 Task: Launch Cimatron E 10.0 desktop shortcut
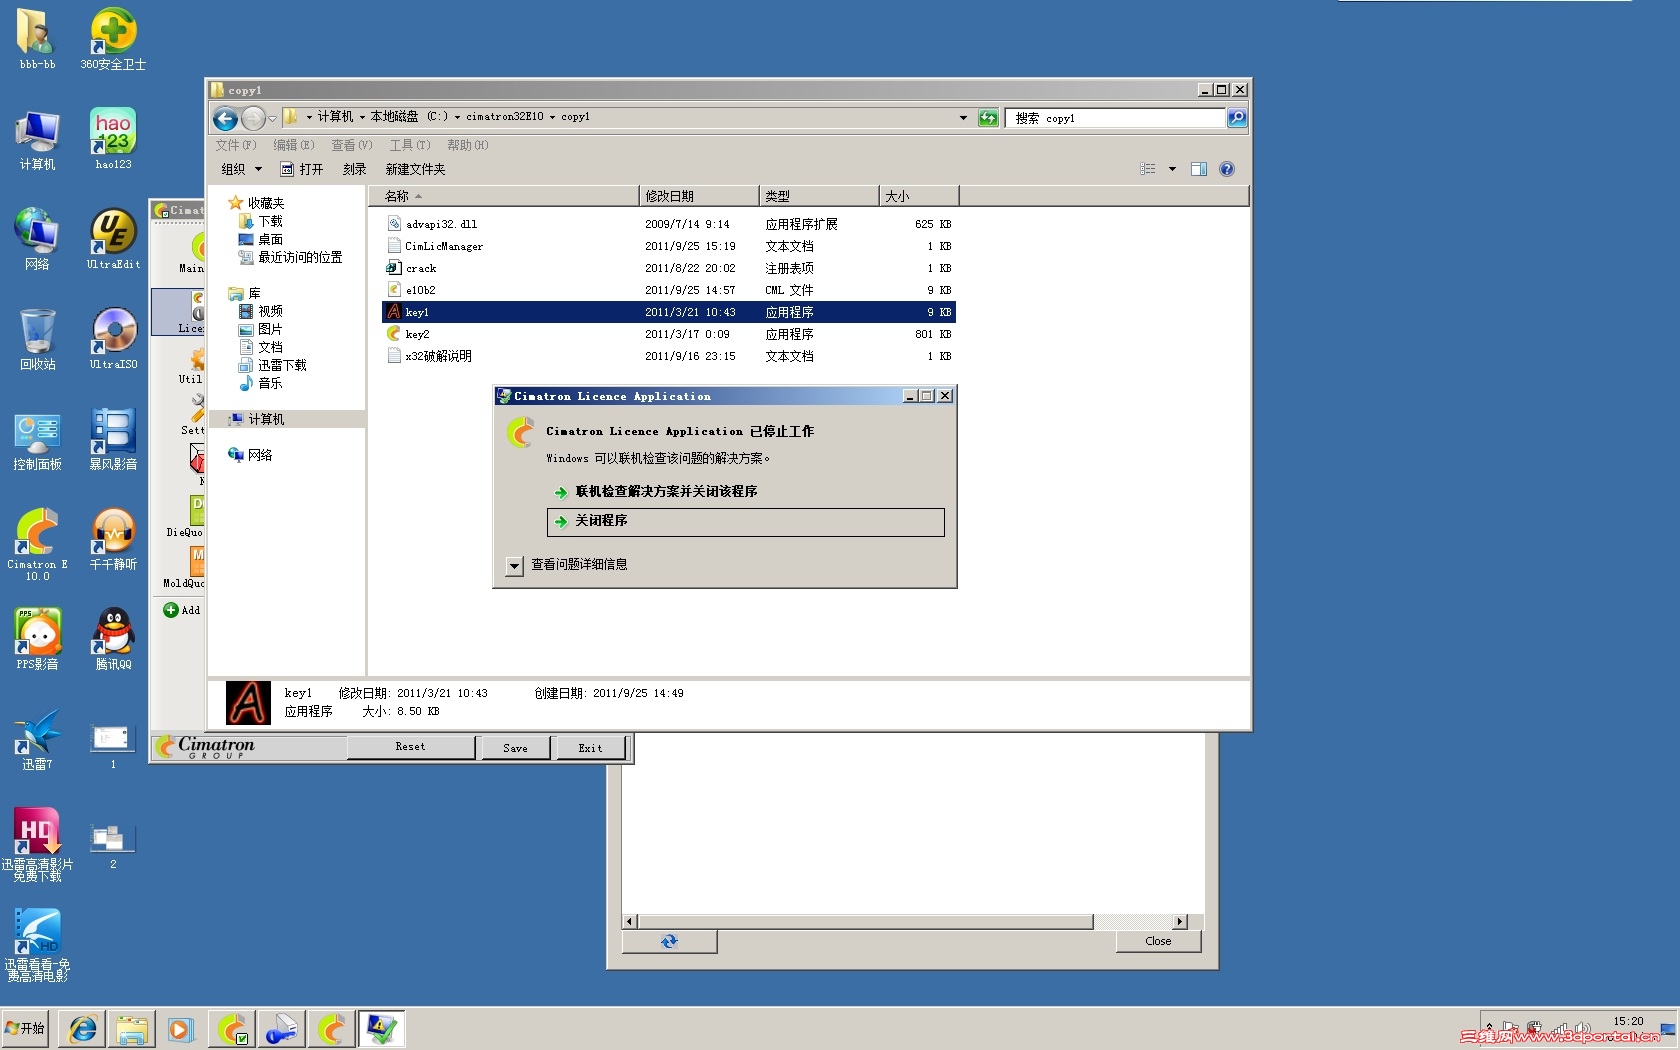point(37,545)
